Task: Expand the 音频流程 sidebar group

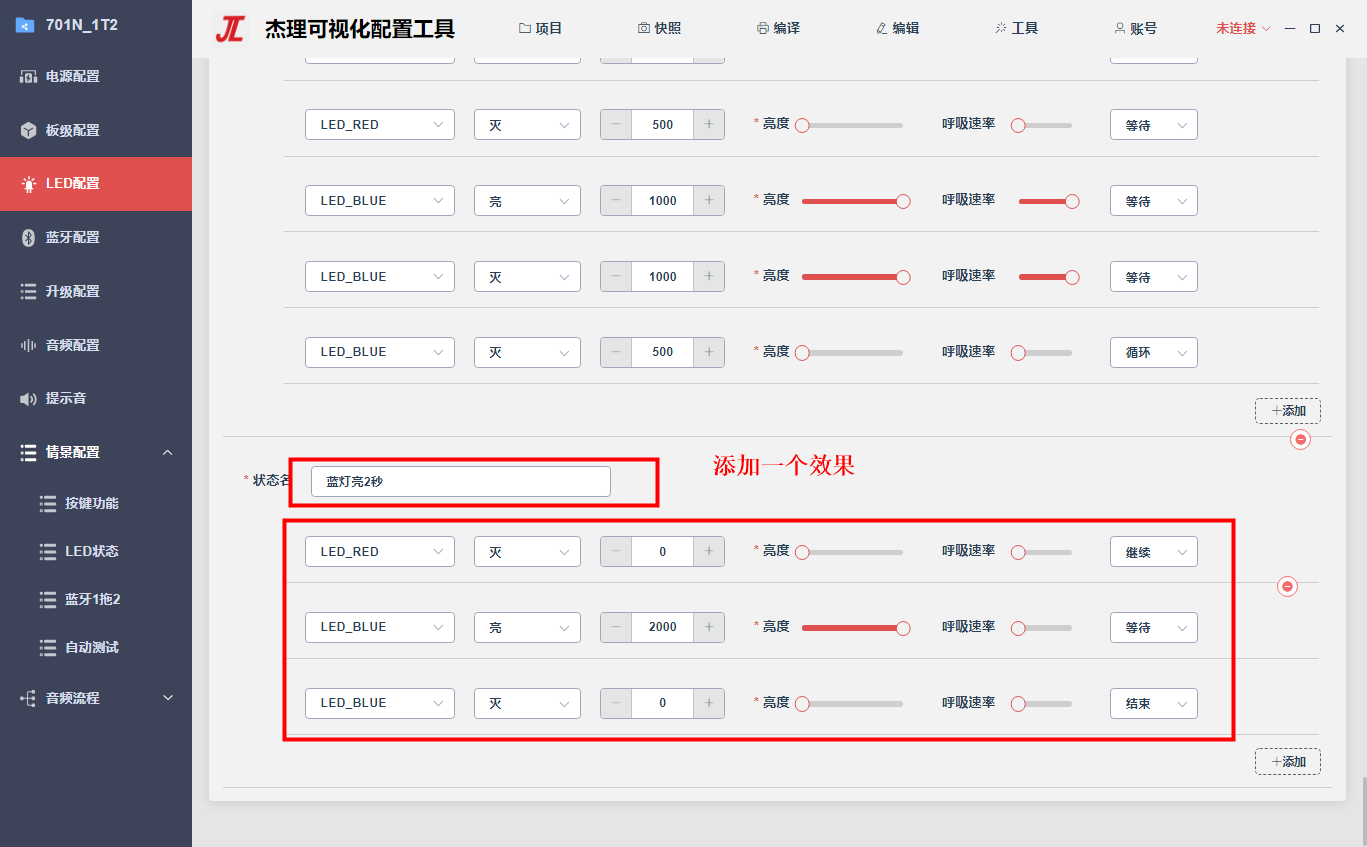Action: click(x=96, y=698)
